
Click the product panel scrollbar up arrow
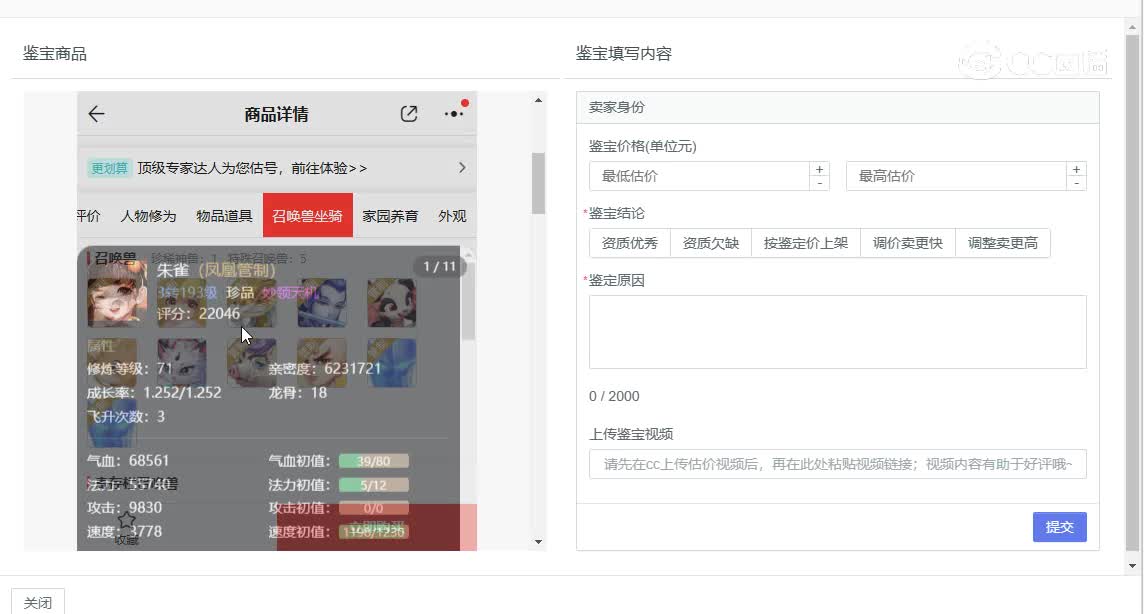pos(538,100)
